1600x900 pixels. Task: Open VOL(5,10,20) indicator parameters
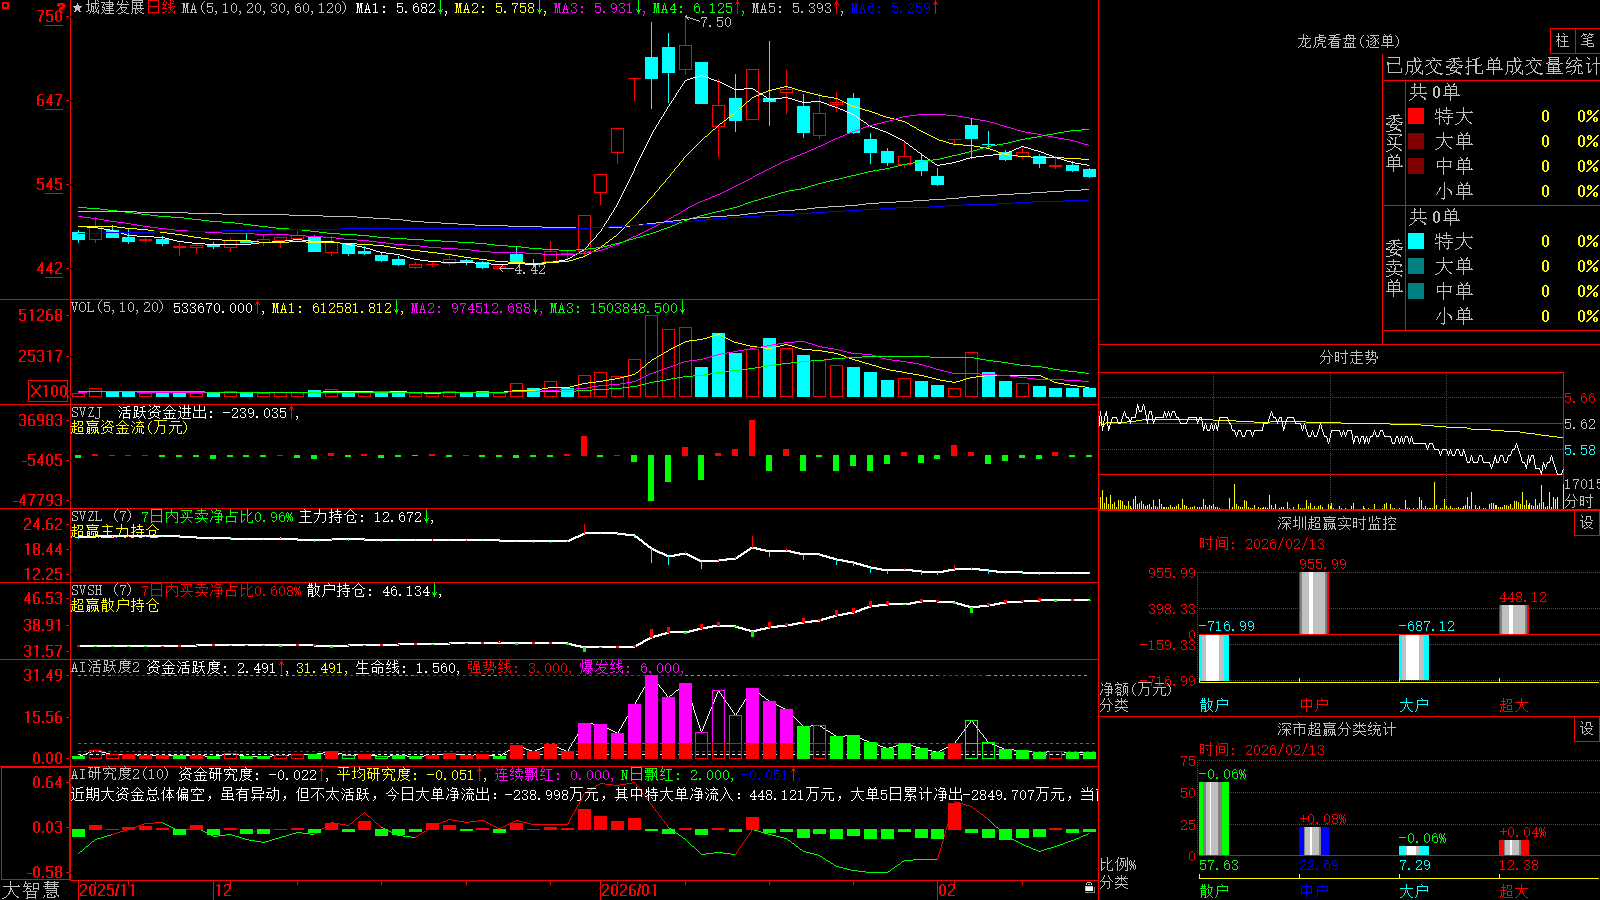click(x=117, y=308)
